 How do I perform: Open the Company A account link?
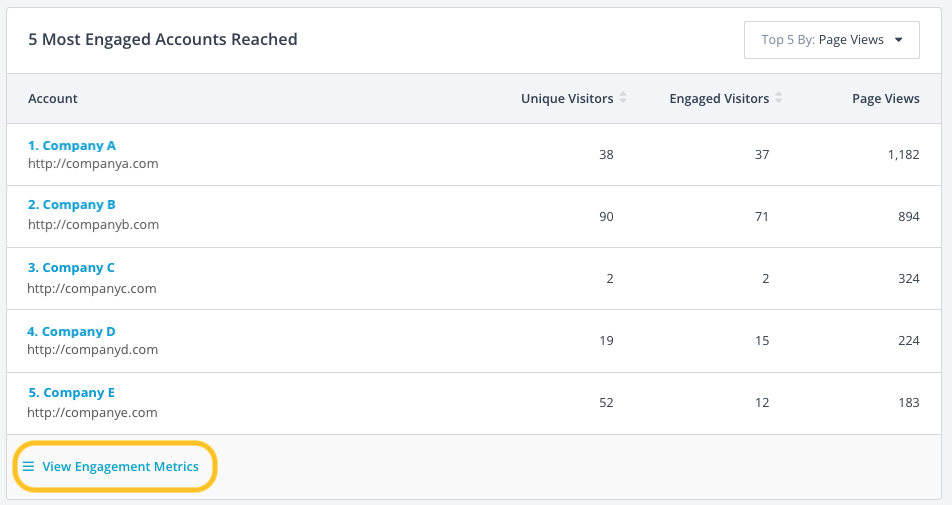(x=72, y=145)
